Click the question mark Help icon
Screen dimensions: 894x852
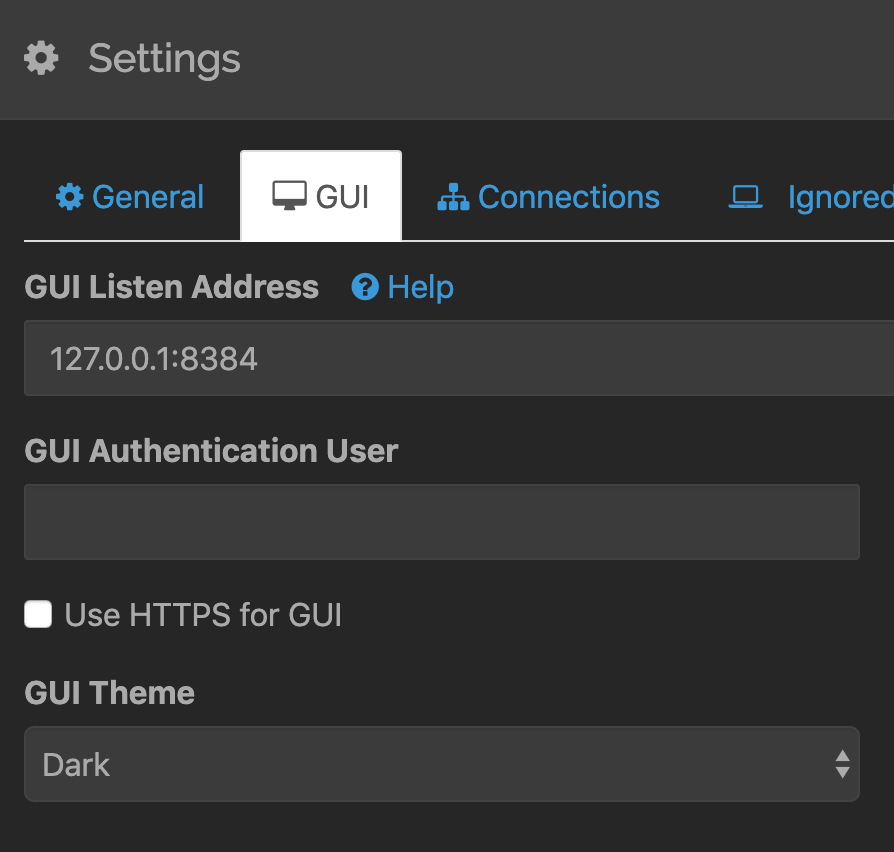coord(365,287)
